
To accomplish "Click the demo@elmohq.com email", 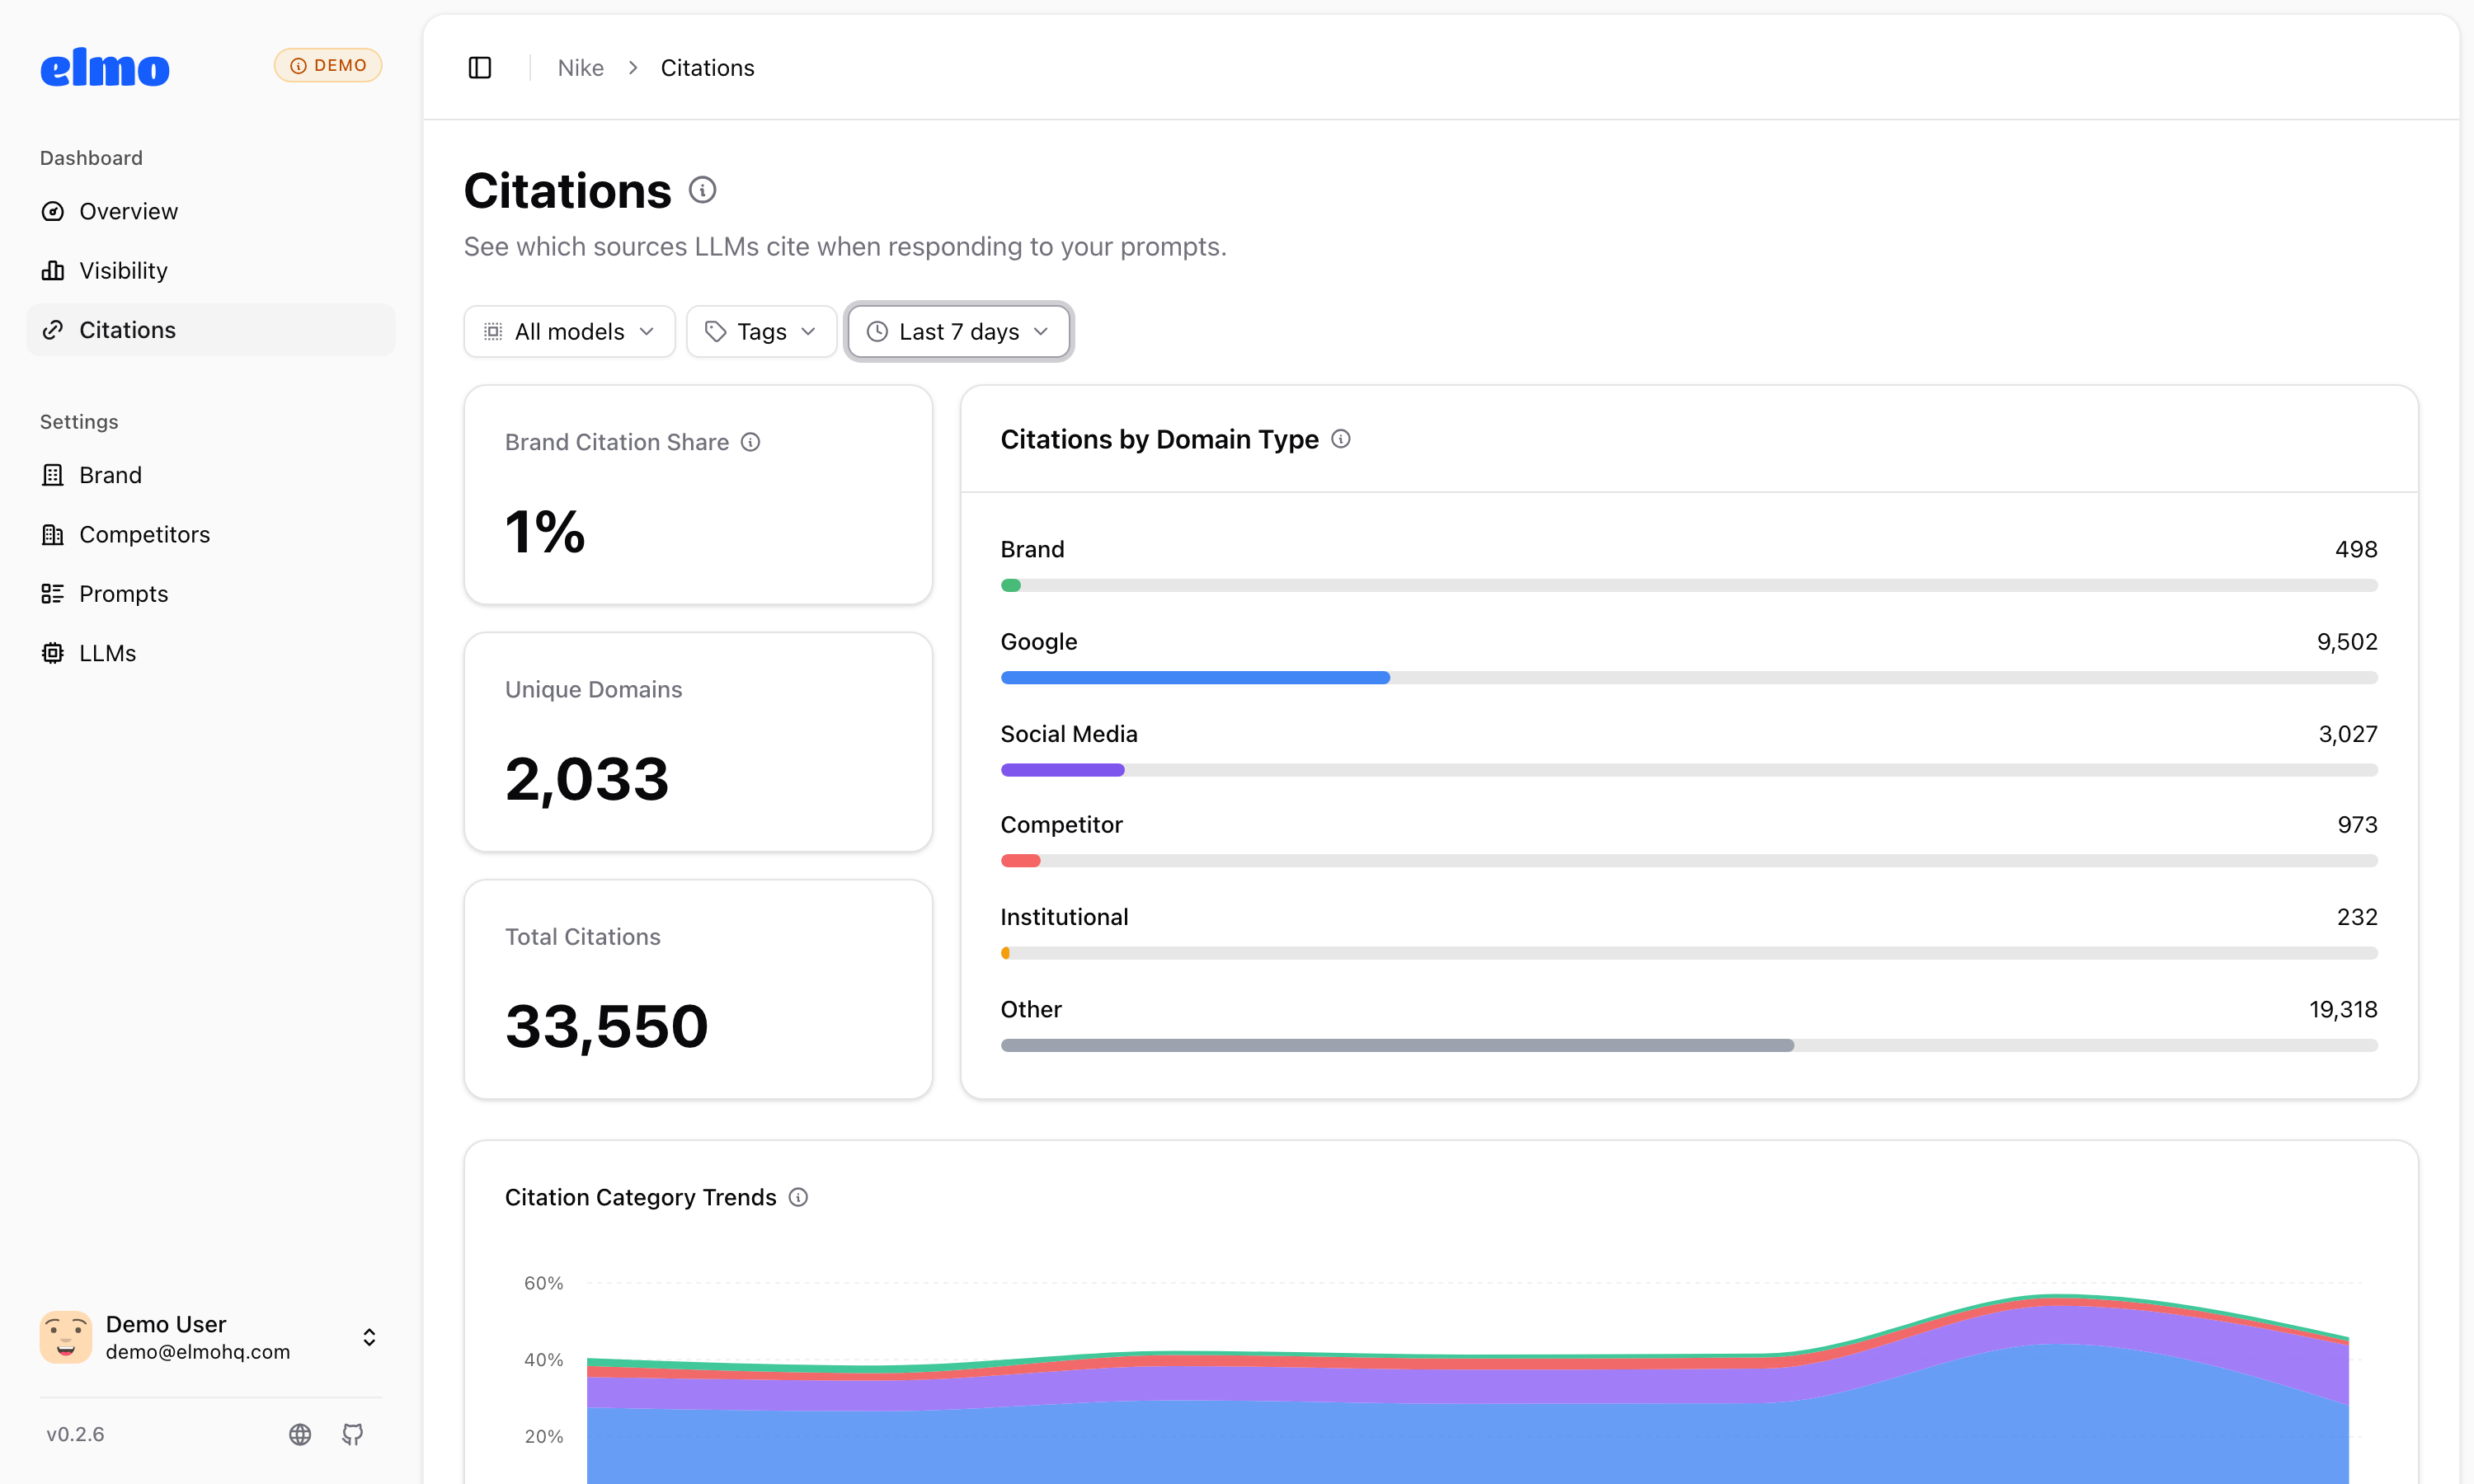I will tap(198, 1352).
